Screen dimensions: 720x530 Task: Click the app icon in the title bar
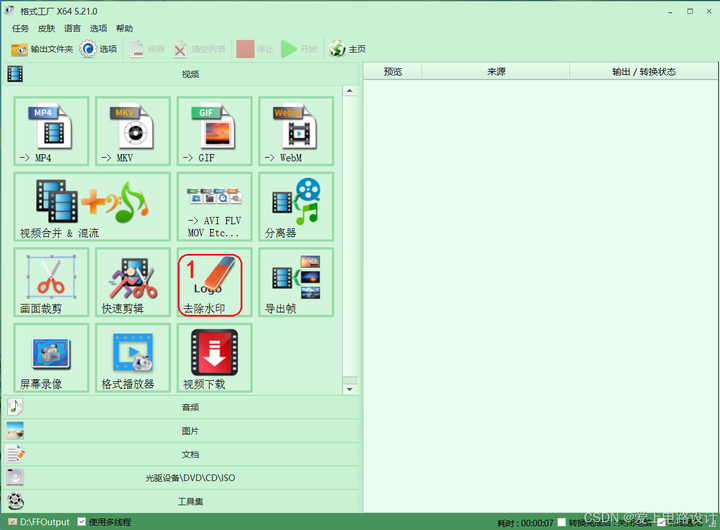coord(10,10)
